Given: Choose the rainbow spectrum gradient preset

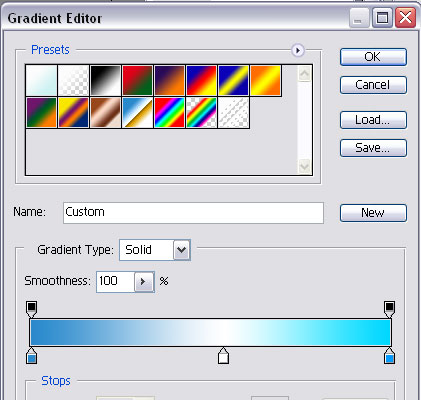Looking at the screenshot, I should point(169,113).
